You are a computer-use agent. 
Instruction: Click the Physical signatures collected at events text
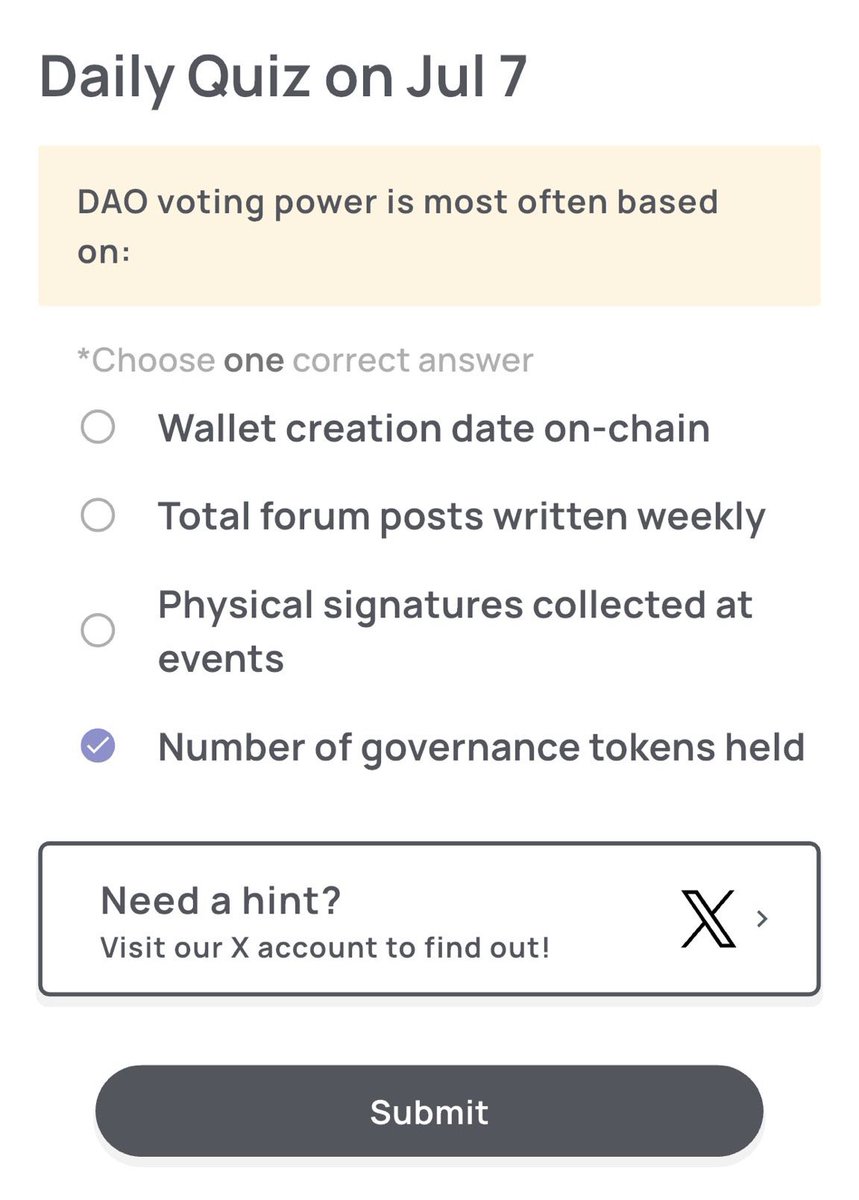click(455, 632)
